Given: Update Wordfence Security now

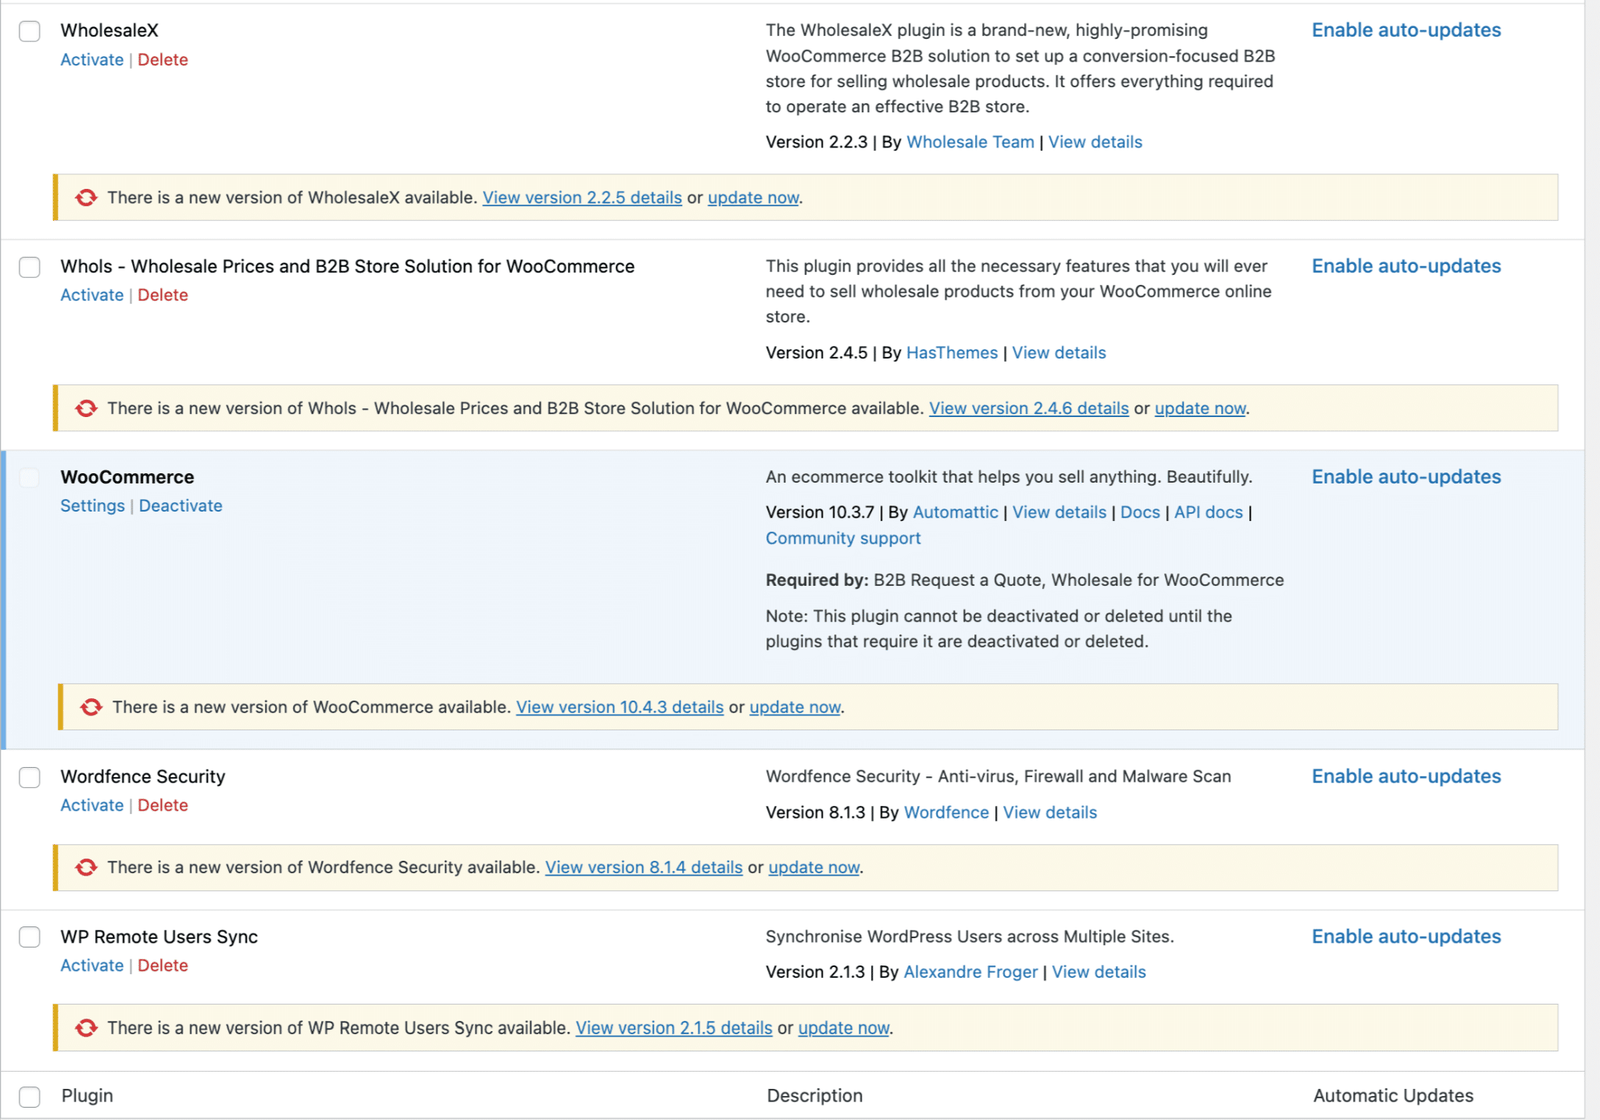Looking at the screenshot, I should point(814,867).
